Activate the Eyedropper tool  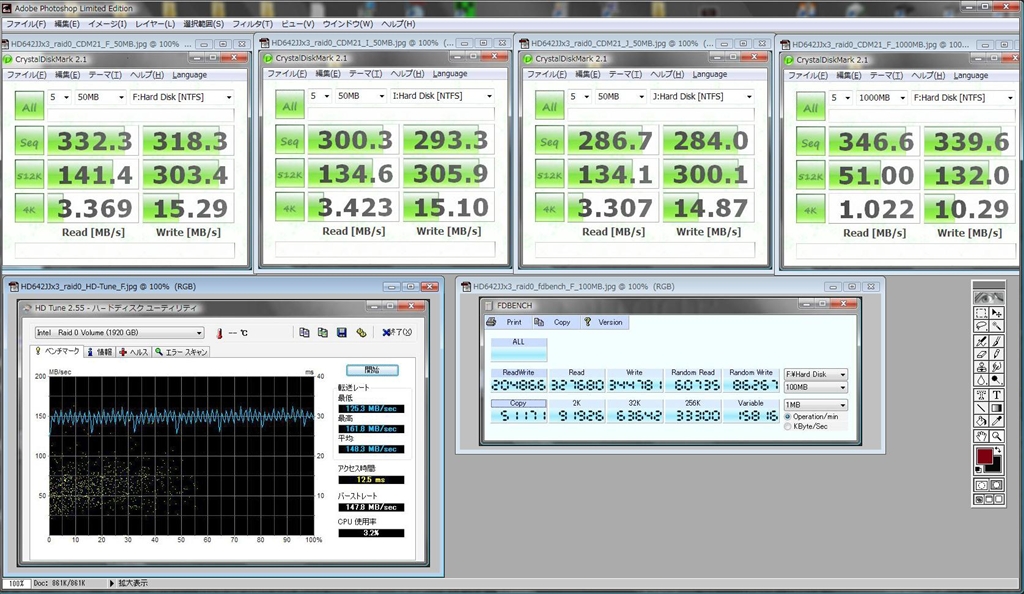point(997,422)
